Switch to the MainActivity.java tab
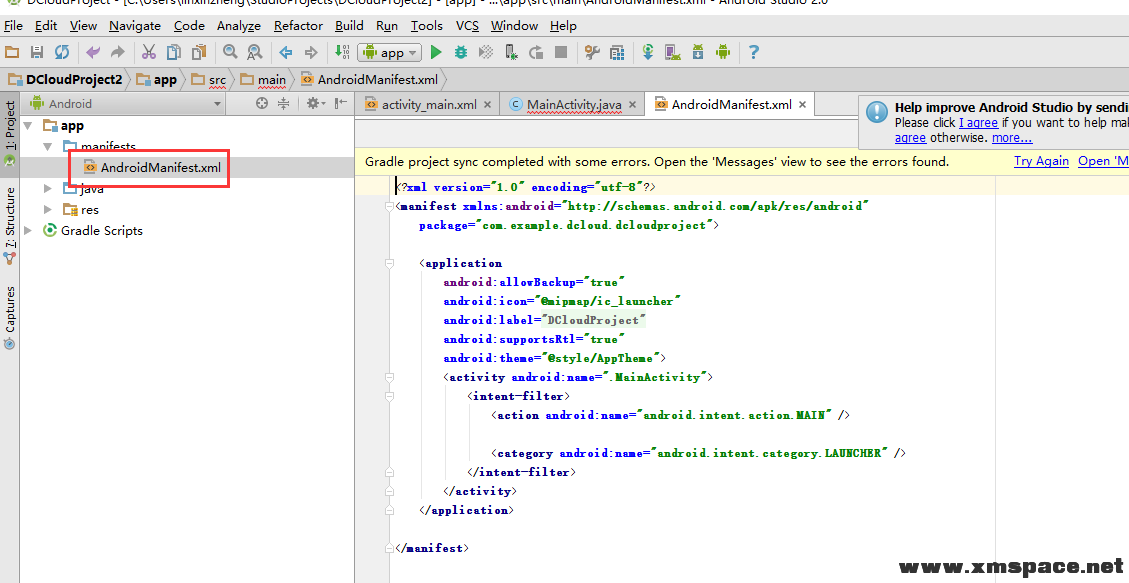 (574, 104)
